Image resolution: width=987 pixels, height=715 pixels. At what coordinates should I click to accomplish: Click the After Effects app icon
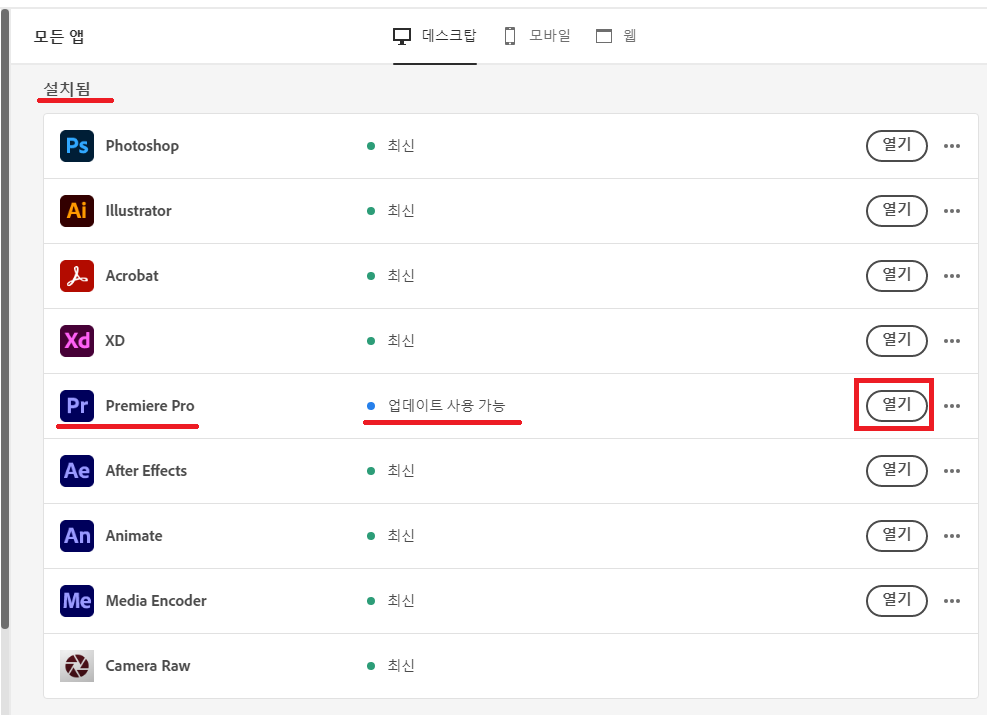77,471
